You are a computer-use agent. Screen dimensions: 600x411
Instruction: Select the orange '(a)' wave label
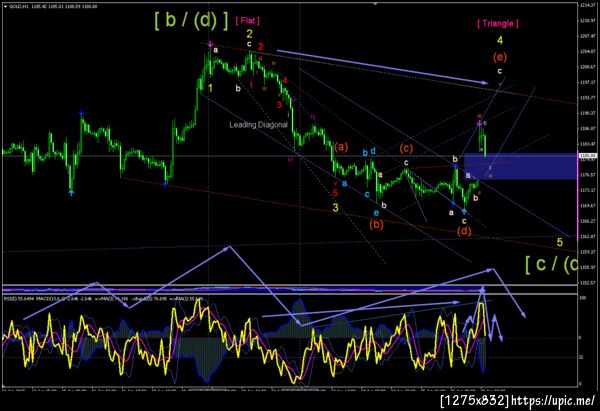[341, 147]
